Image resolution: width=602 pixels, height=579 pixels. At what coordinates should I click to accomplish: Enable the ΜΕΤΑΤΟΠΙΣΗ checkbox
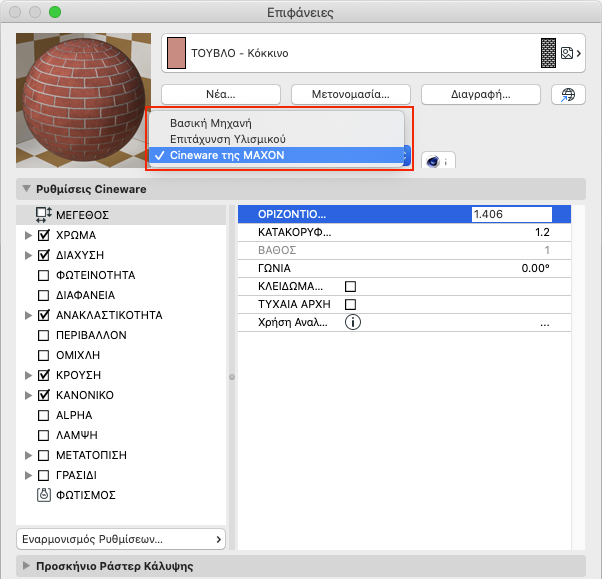coord(44,455)
